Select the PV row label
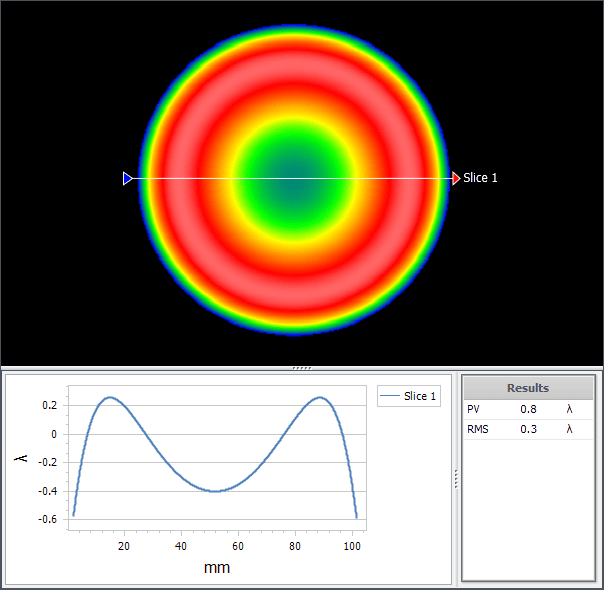 [474, 409]
